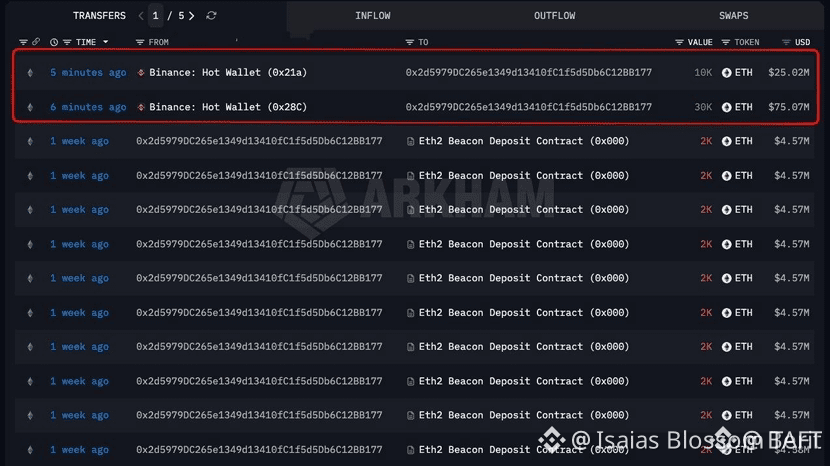Click VALUE column header label

pyautogui.click(x=700, y=42)
